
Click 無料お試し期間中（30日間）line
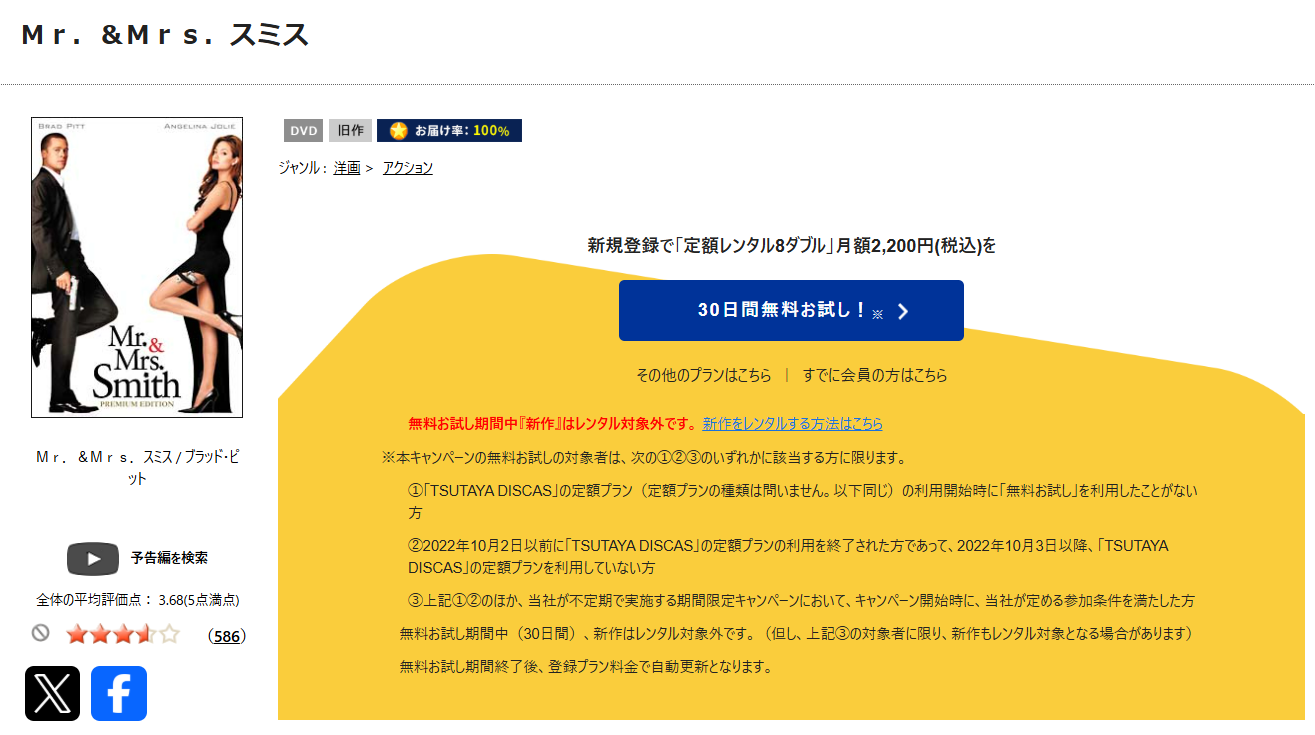pos(796,634)
